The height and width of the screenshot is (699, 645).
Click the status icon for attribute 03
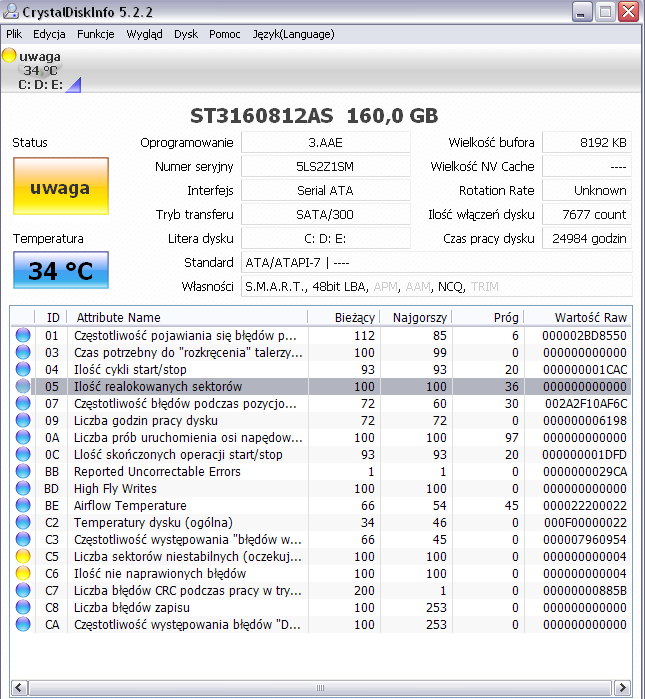[x=23, y=352]
